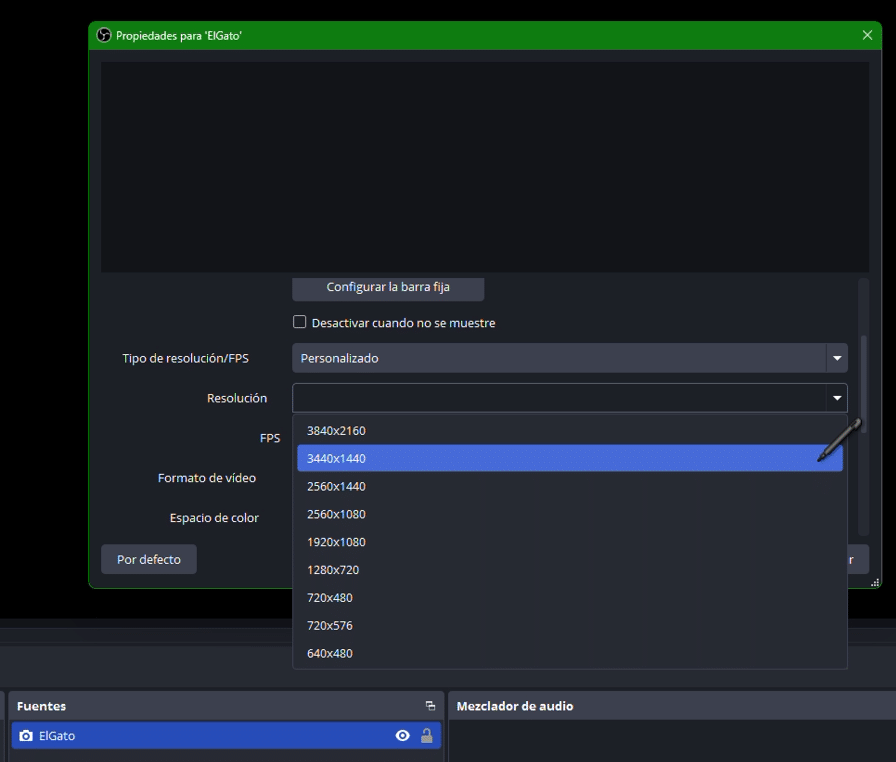Click the camera icon beside the ElGato source

26,736
